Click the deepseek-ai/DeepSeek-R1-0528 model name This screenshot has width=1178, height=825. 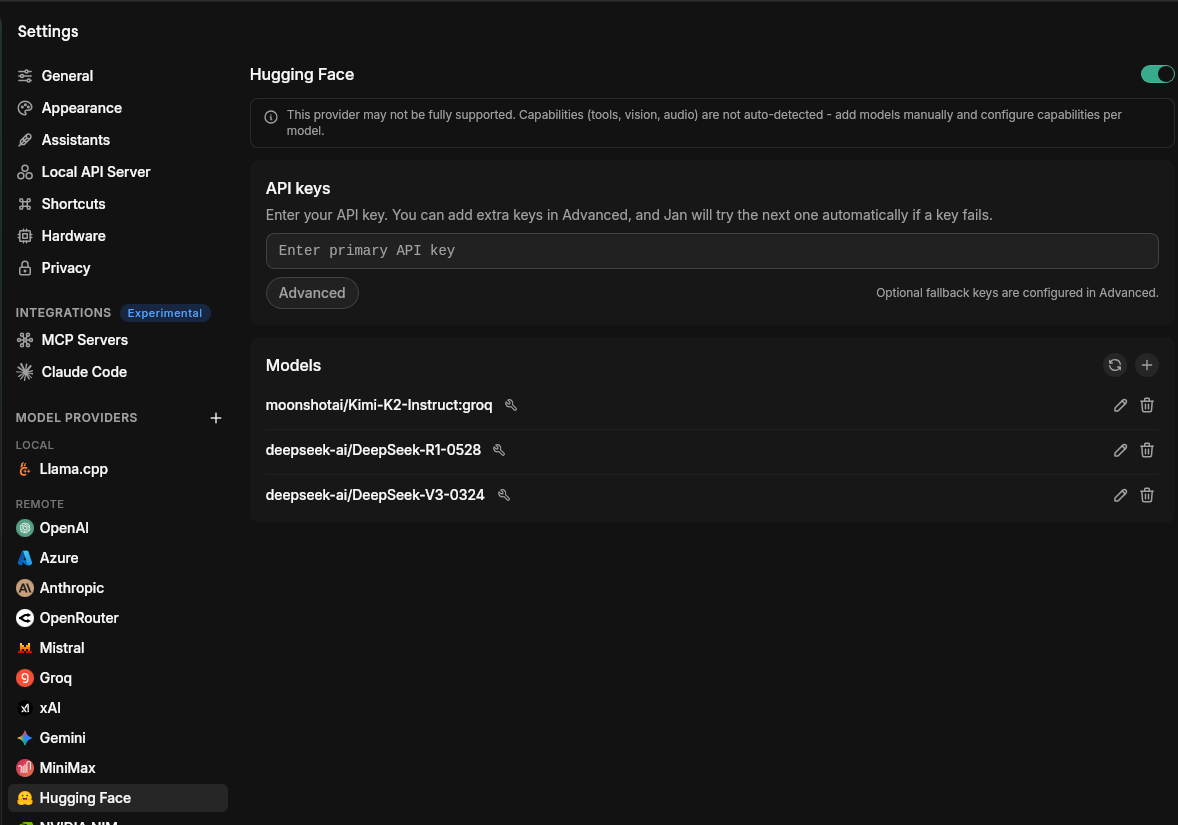(373, 450)
